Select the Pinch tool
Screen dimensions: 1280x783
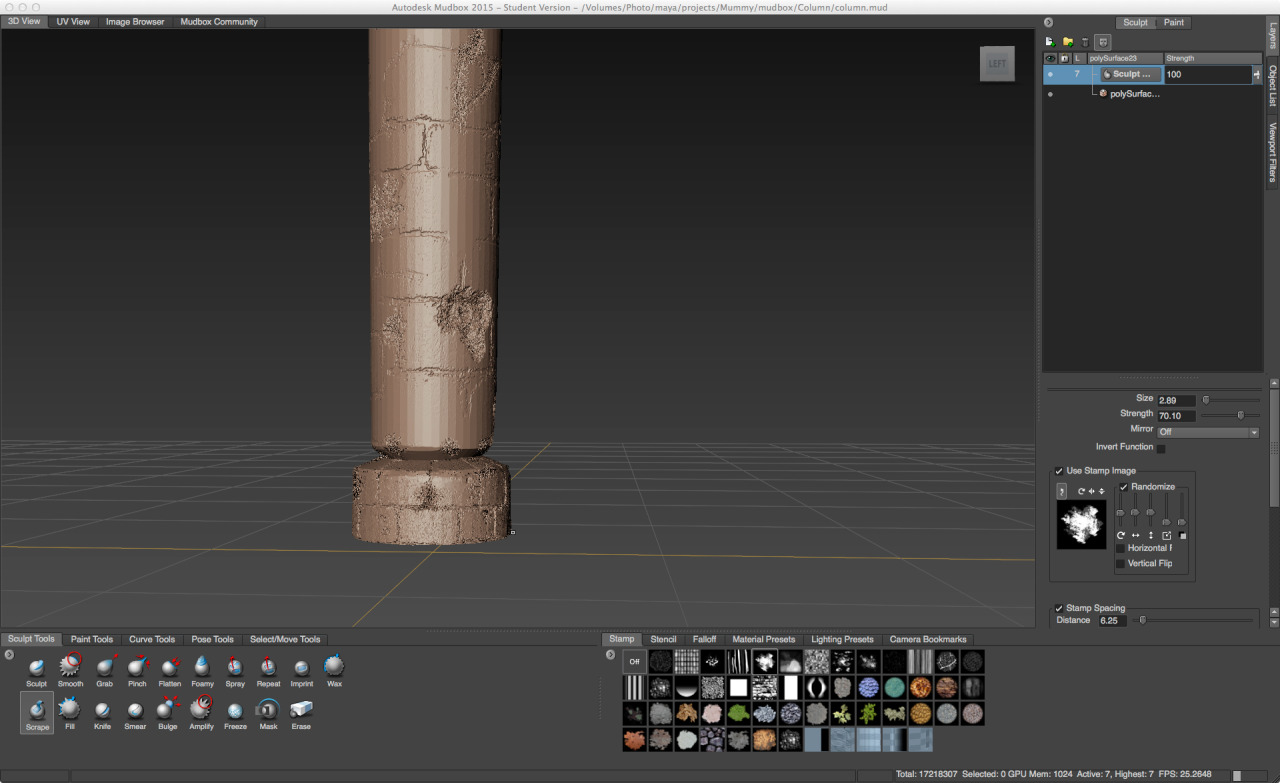tap(137, 670)
